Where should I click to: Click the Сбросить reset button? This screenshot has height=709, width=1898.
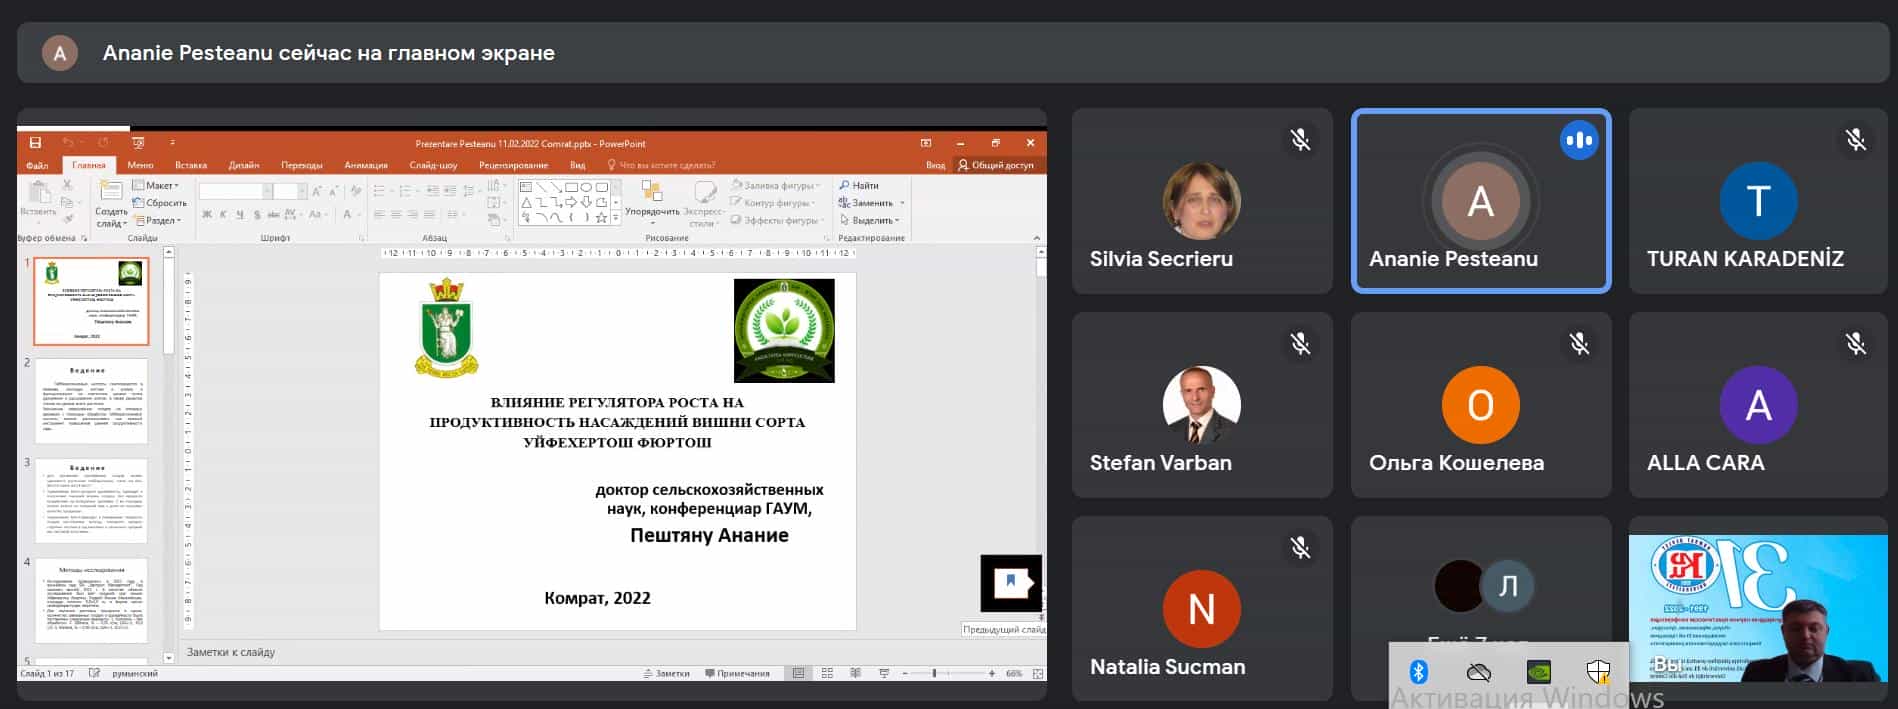[x=160, y=203]
